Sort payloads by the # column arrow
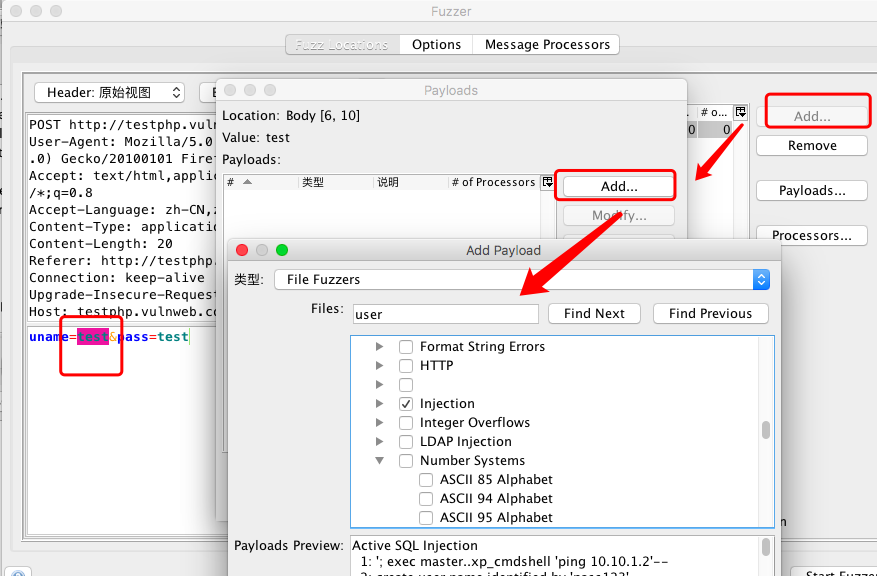Viewport: 877px width, 576px height. click(x=247, y=182)
